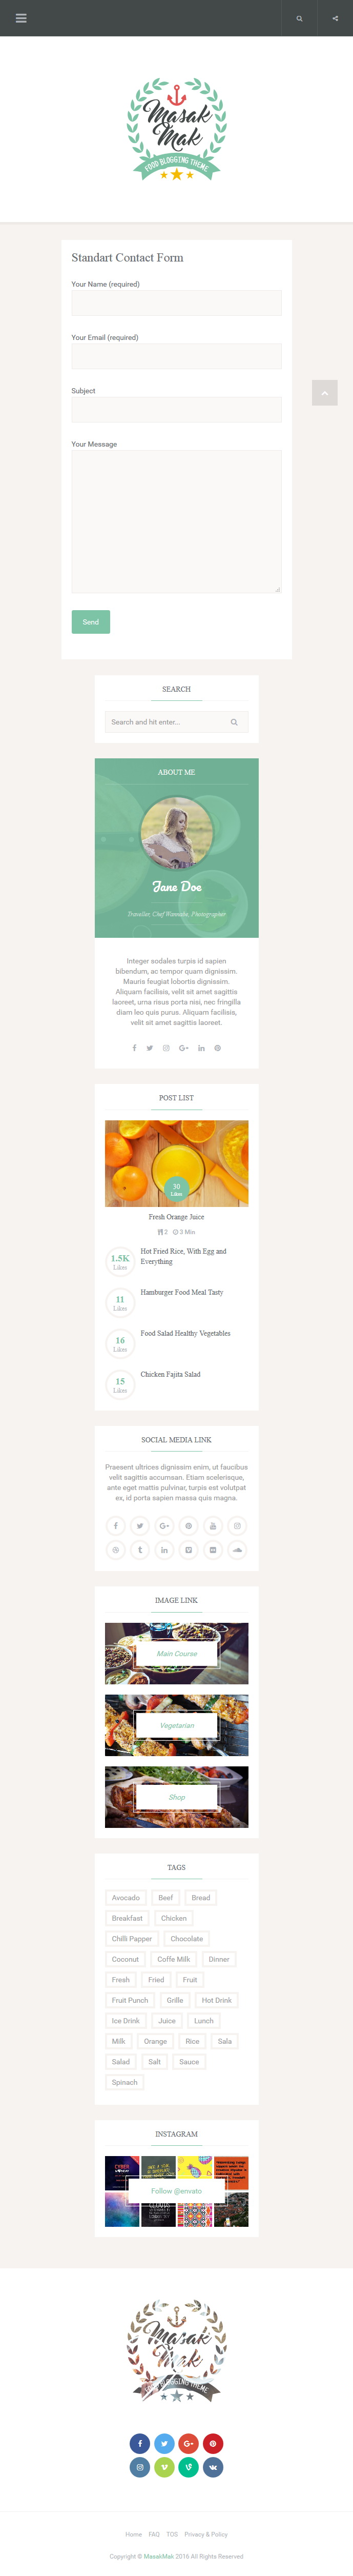This screenshot has height=2576, width=353.
Task: Click the search icon in top bar
Action: tap(299, 18)
